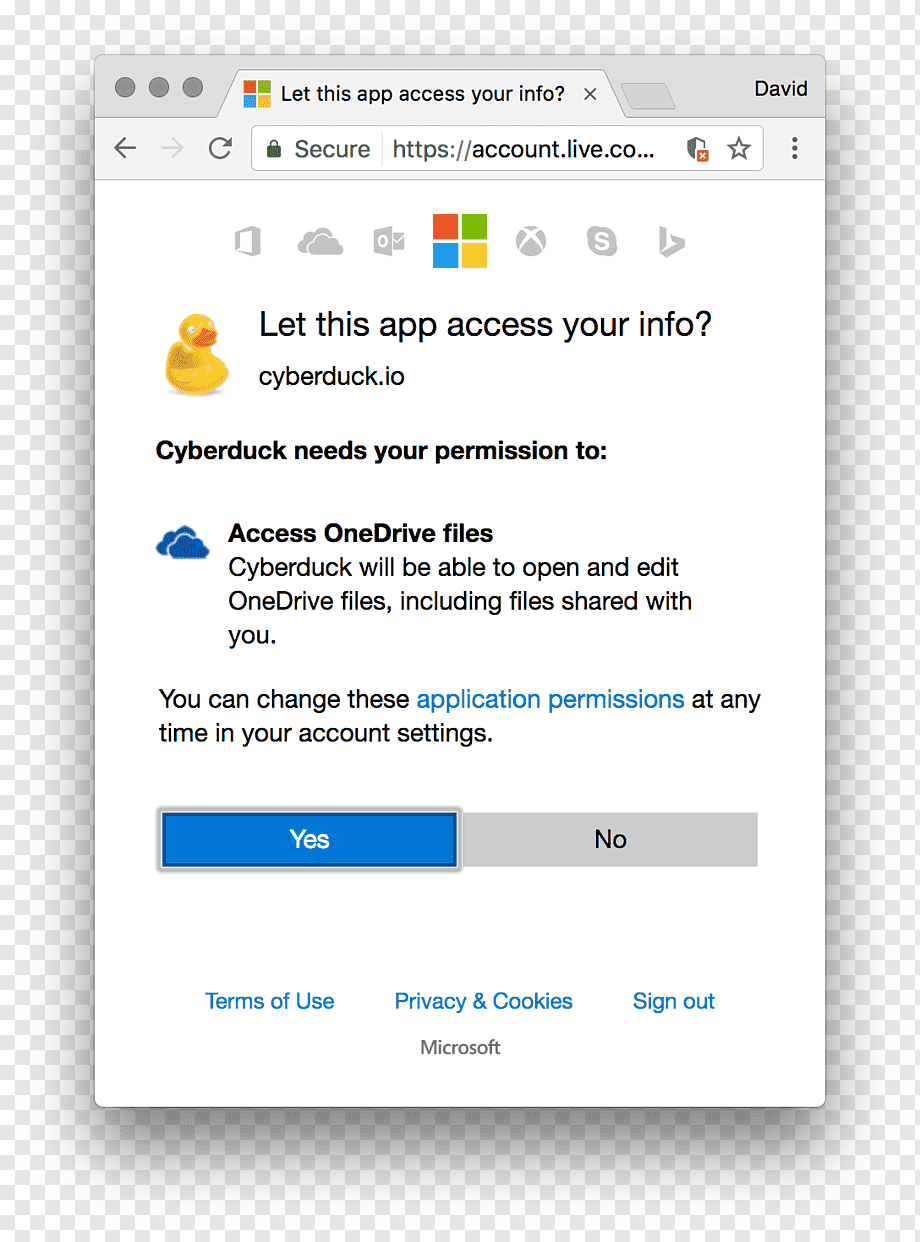Viewport: 920px width, 1242px height.
Task: Click the Office icon in Microsoft header
Action: (x=248, y=242)
